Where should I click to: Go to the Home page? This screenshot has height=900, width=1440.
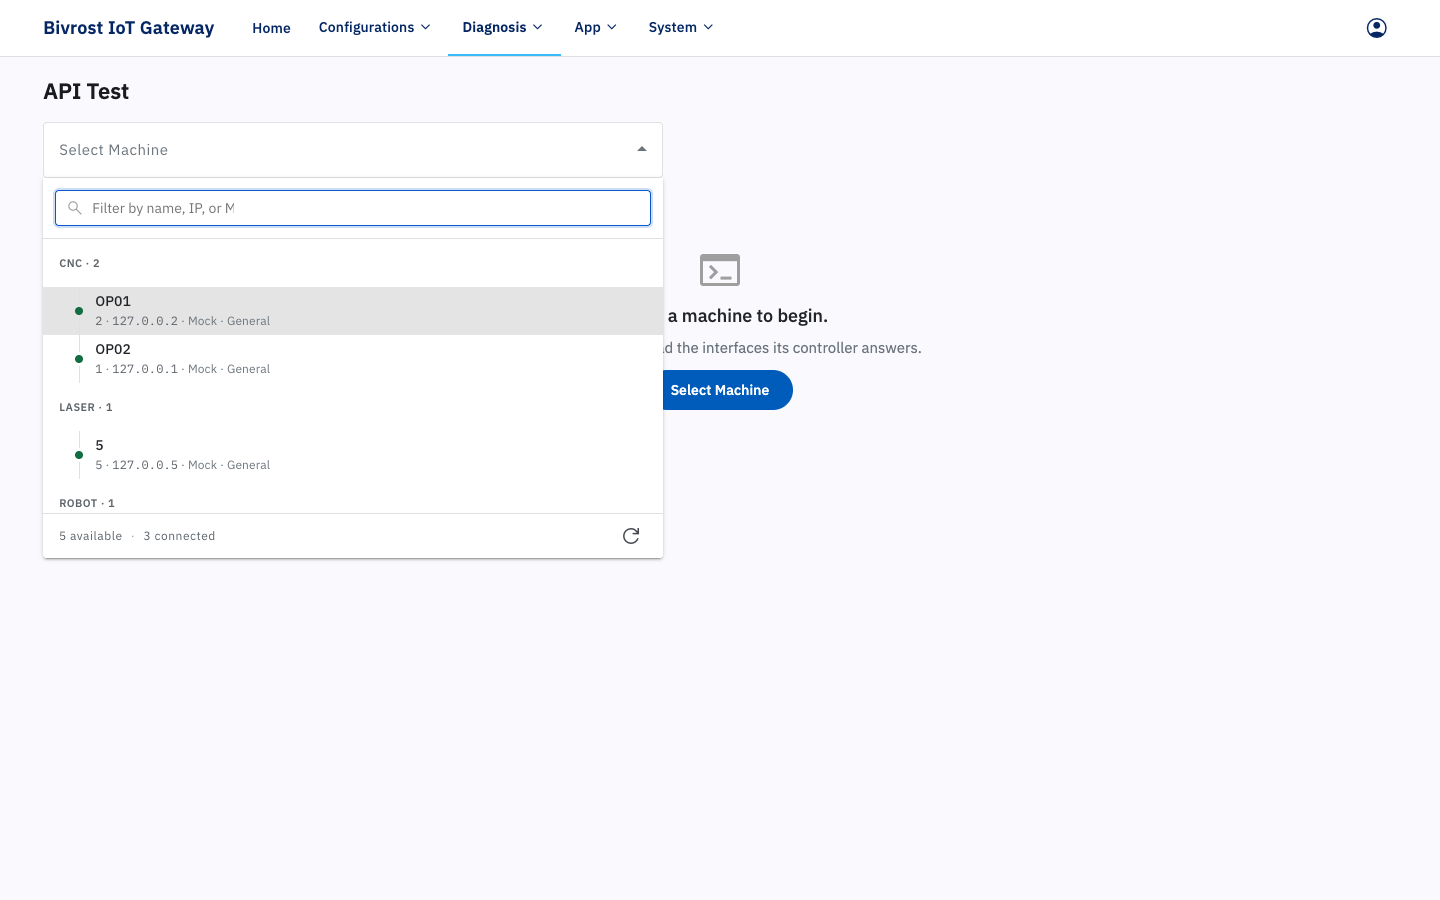point(271,28)
